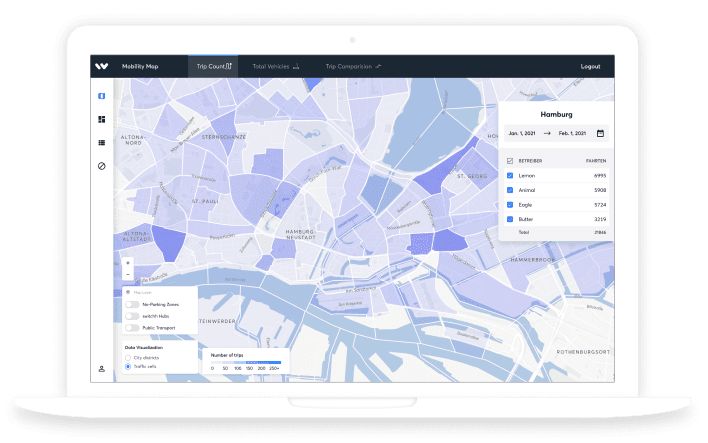Zoom in on the map
This screenshot has height=443, width=708.
[x=128, y=263]
